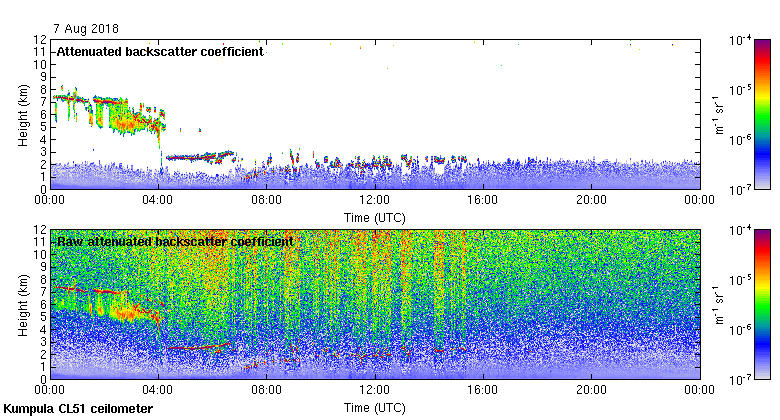Click the 08:00 time tick under upper plot

266,200
